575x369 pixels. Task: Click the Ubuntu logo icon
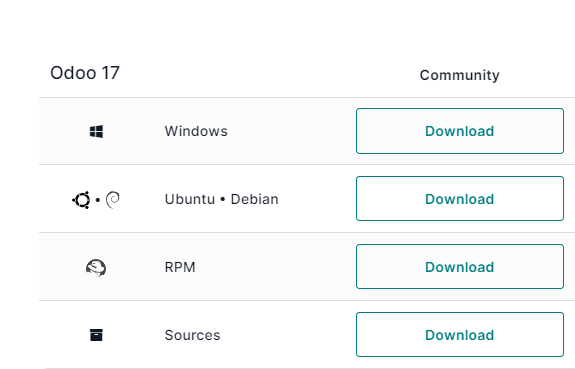click(x=81, y=200)
